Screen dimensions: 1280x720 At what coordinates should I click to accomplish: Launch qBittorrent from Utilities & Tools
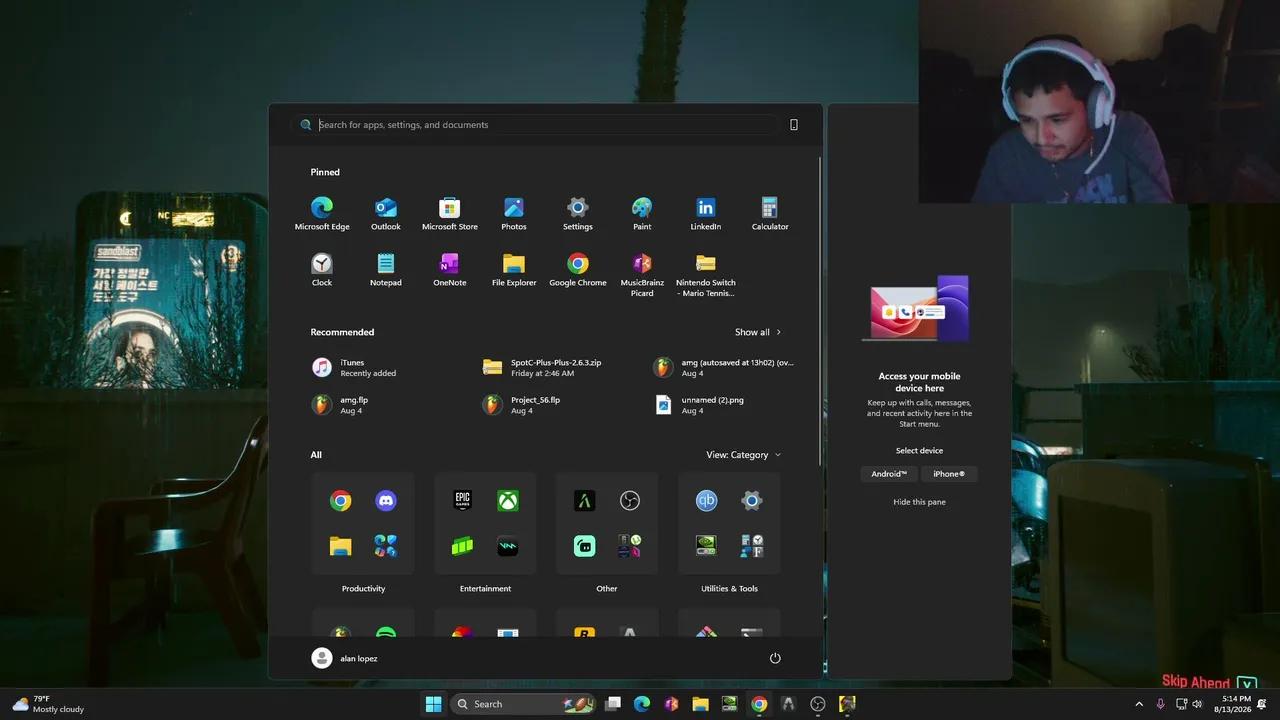click(706, 501)
